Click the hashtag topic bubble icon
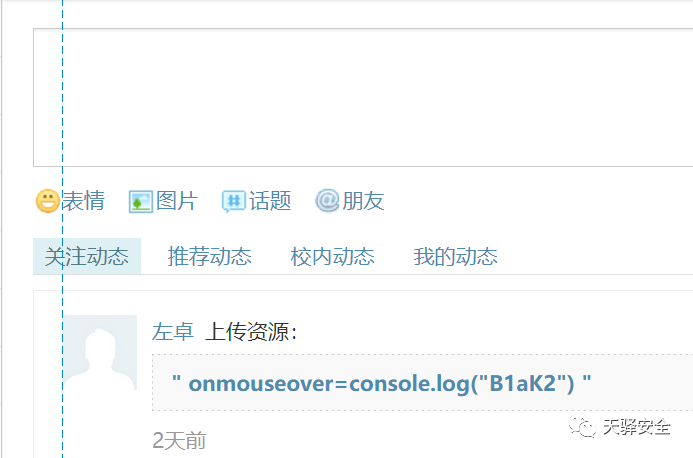Image resolution: width=693 pixels, height=458 pixels. pos(233,202)
